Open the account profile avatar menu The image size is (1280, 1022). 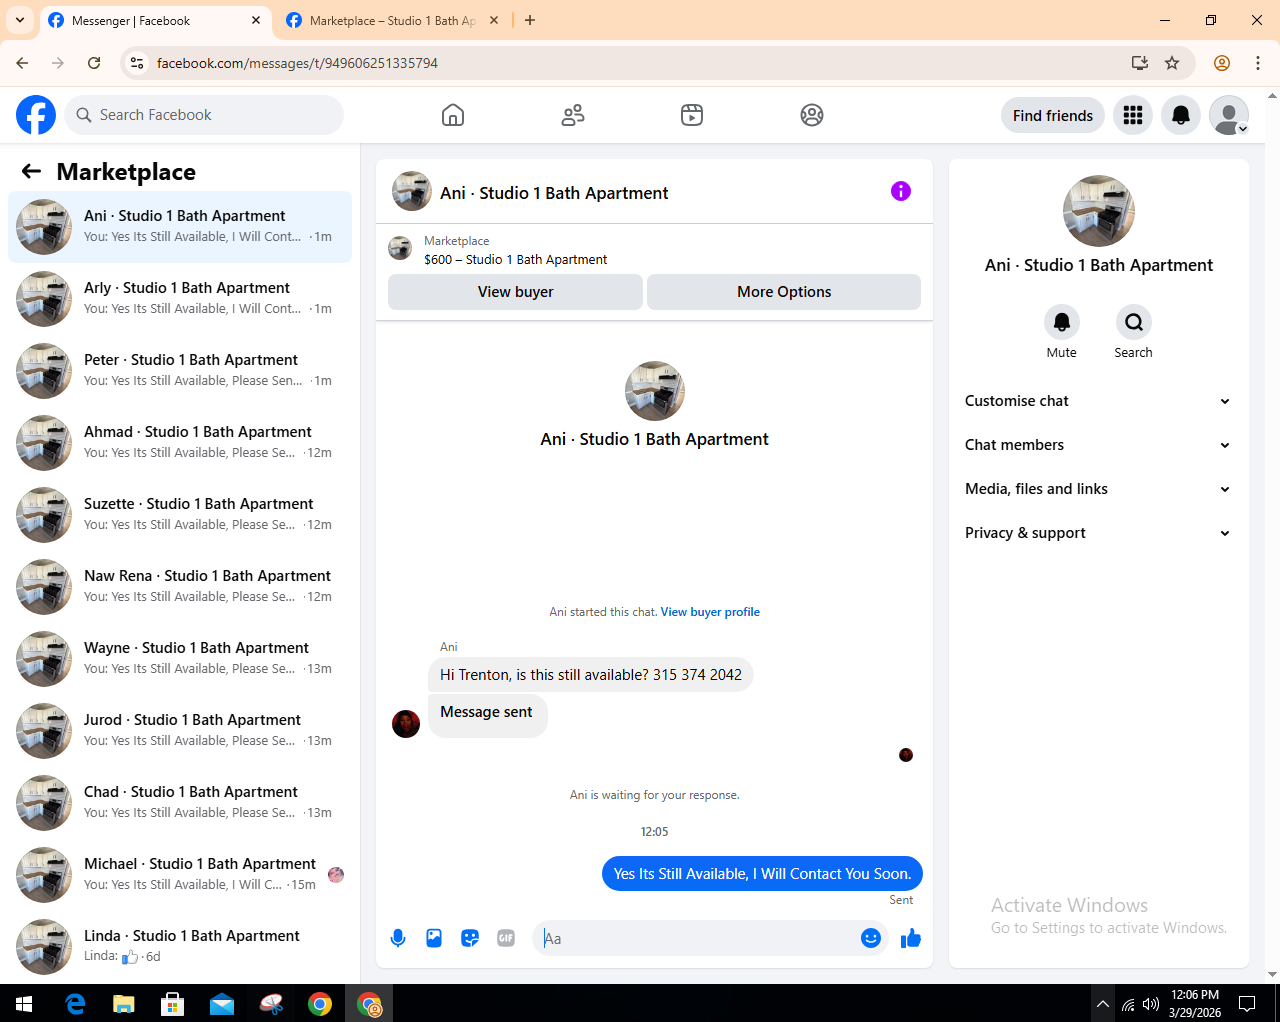click(1229, 115)
